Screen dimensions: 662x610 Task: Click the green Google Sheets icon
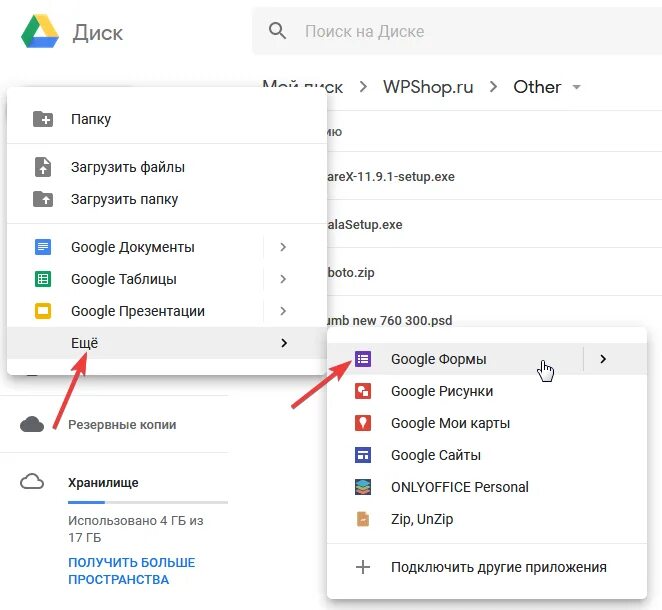(43, 279)
